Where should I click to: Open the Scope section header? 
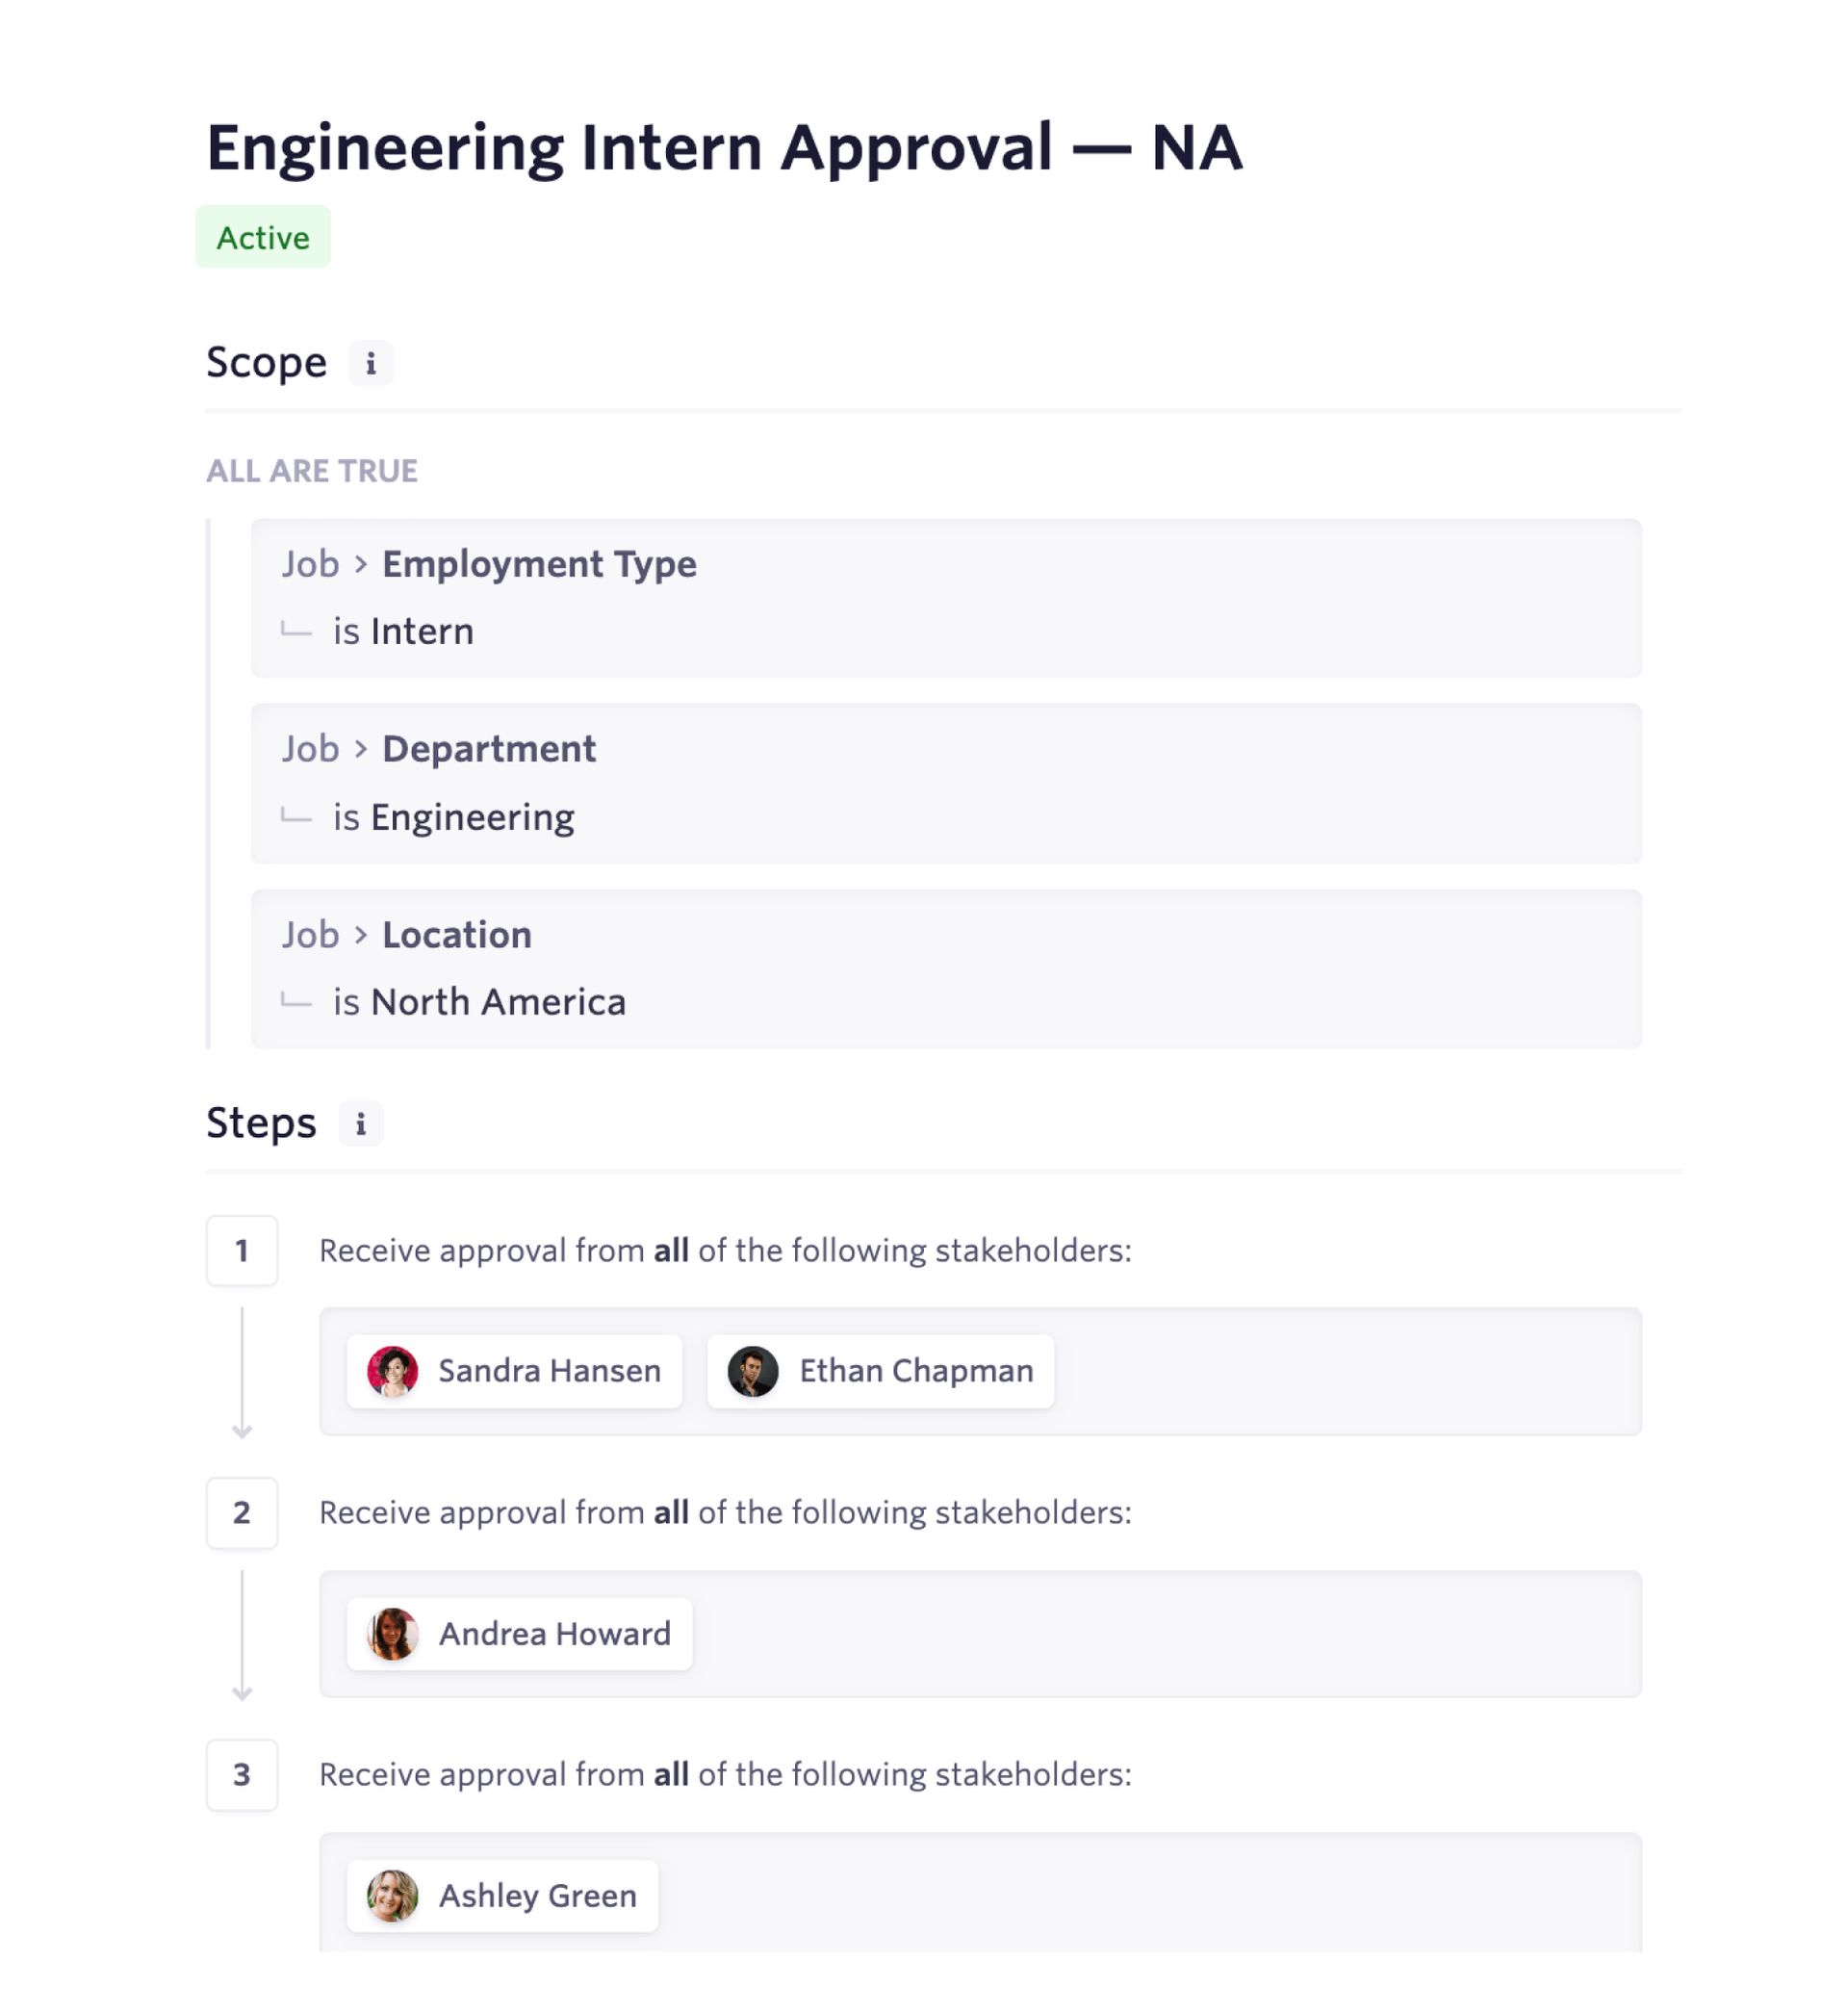(x=266, y=362)
